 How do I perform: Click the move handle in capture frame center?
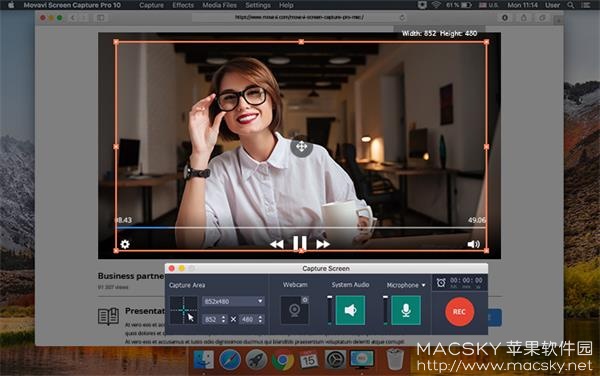tap(301, 146)
